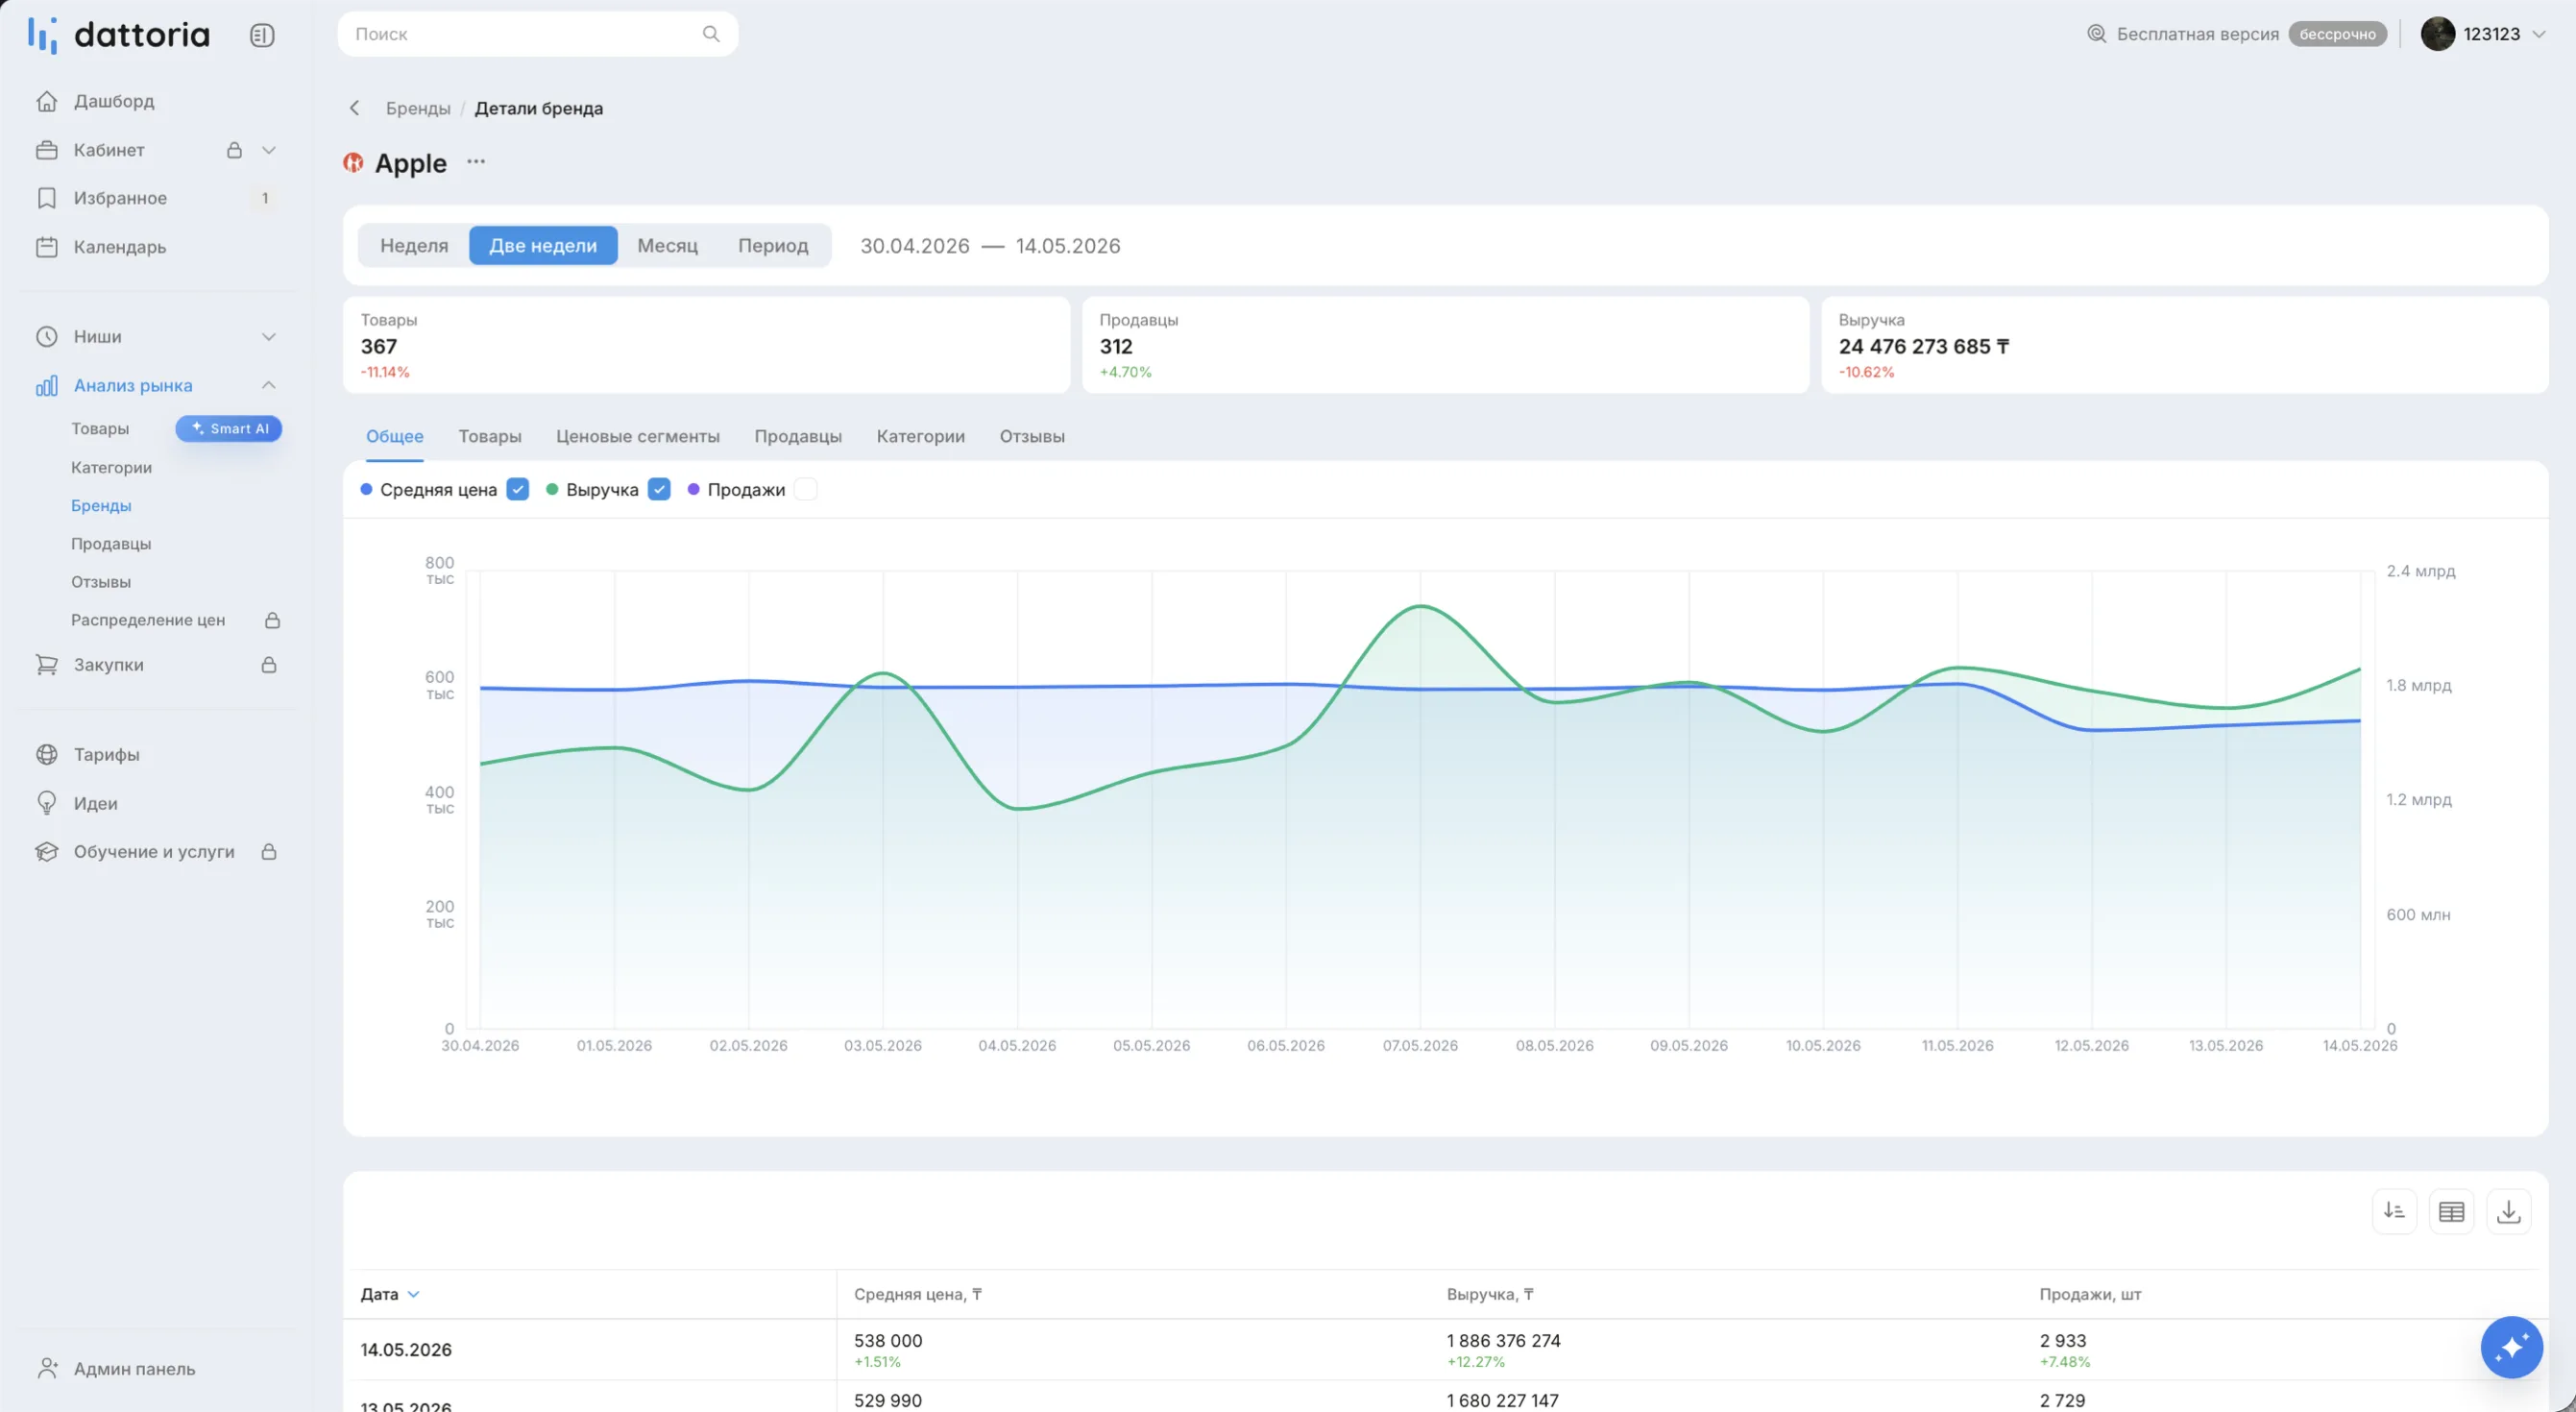Screen dimensions: 2576x1412
Task: Open Бренды in the sidebar submenu
Action: click(x=101, y=505)
